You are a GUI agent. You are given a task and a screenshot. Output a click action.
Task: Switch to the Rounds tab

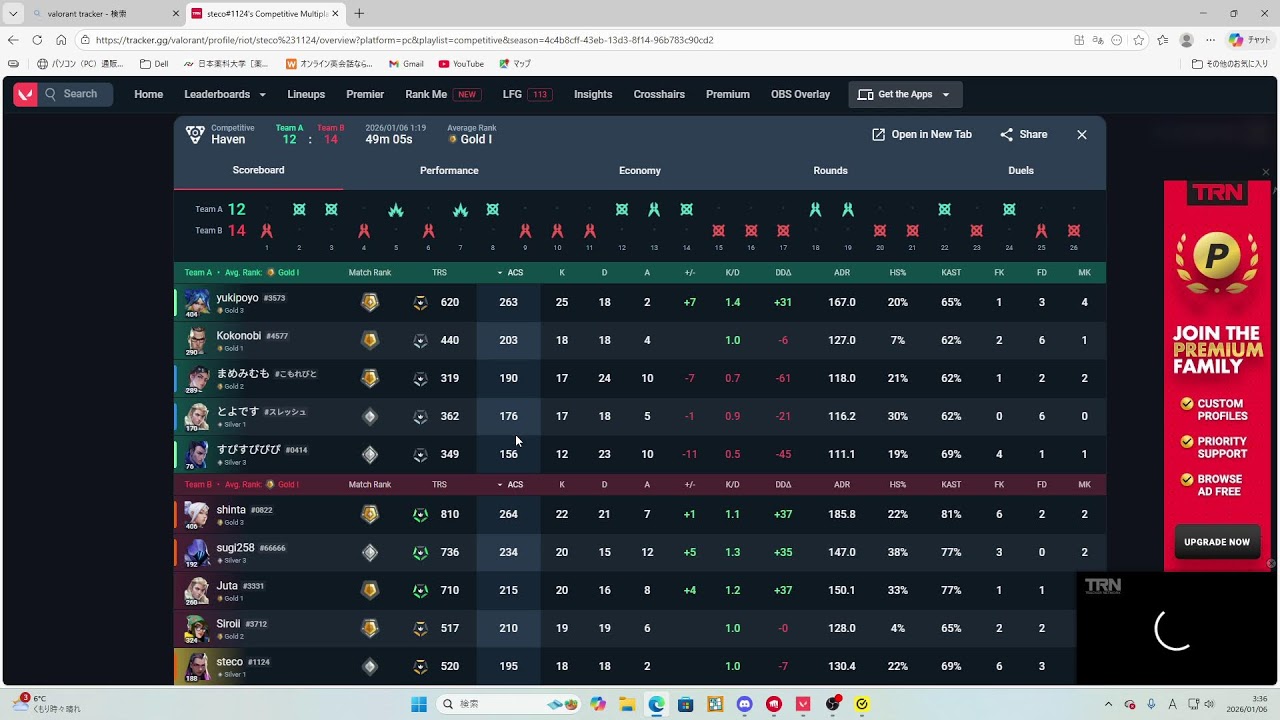[x=830, y=170]
